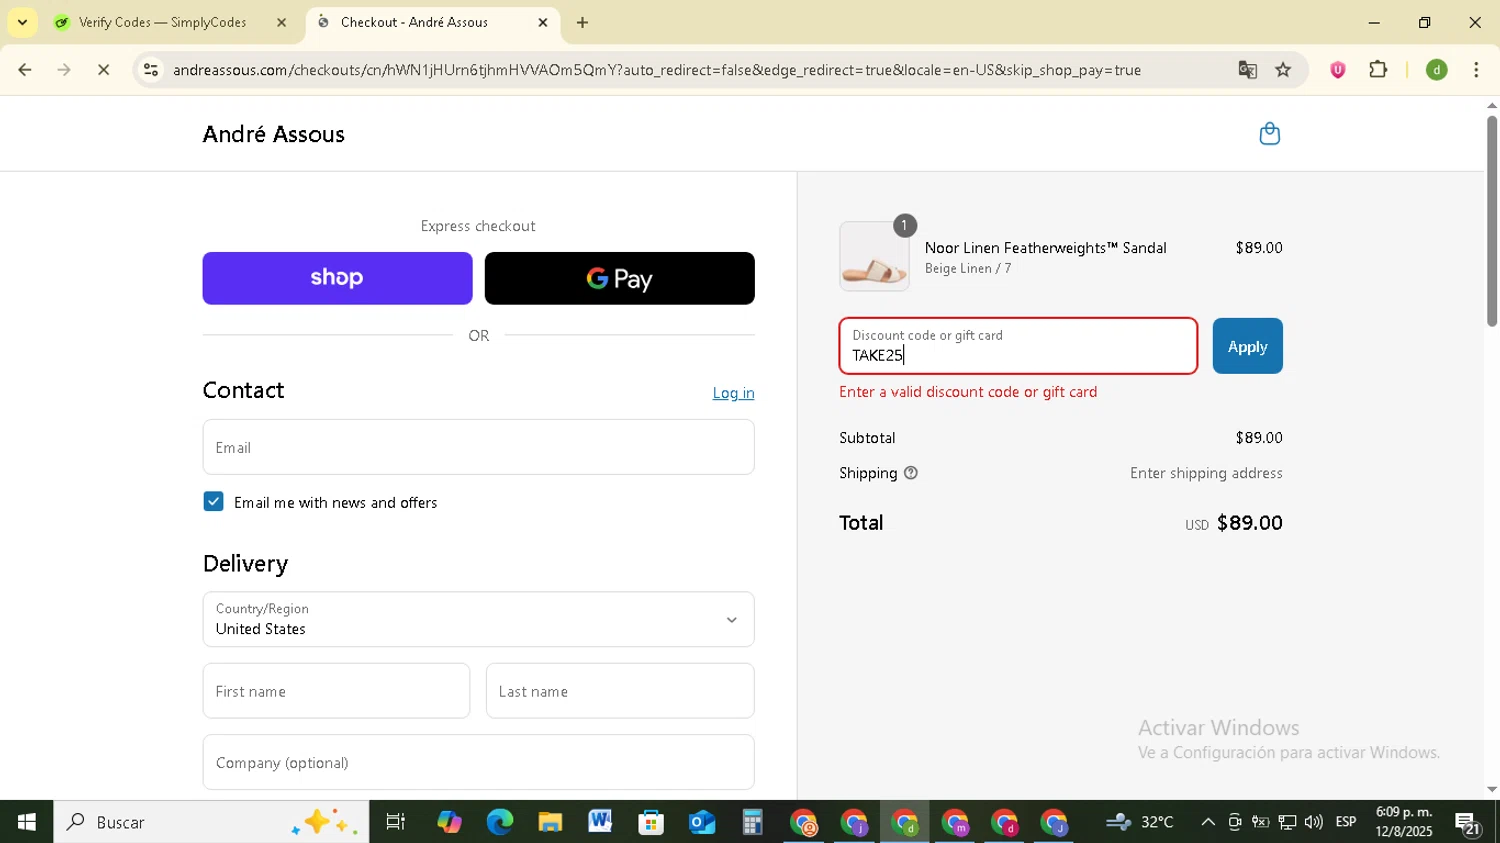Click the Log in link
Screen dimensions: 1500x843
coord(733,393)
